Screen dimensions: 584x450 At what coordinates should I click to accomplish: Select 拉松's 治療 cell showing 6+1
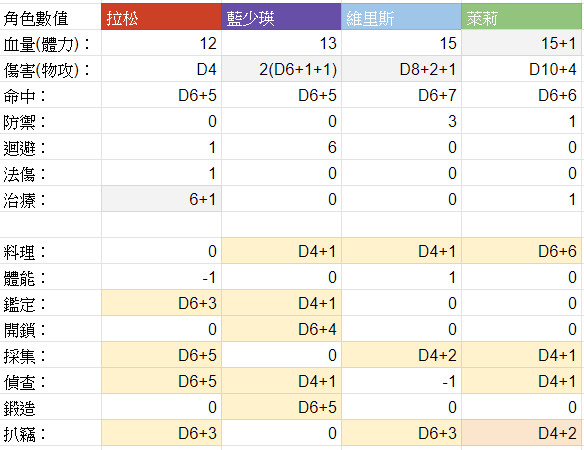tap(161, 199)
